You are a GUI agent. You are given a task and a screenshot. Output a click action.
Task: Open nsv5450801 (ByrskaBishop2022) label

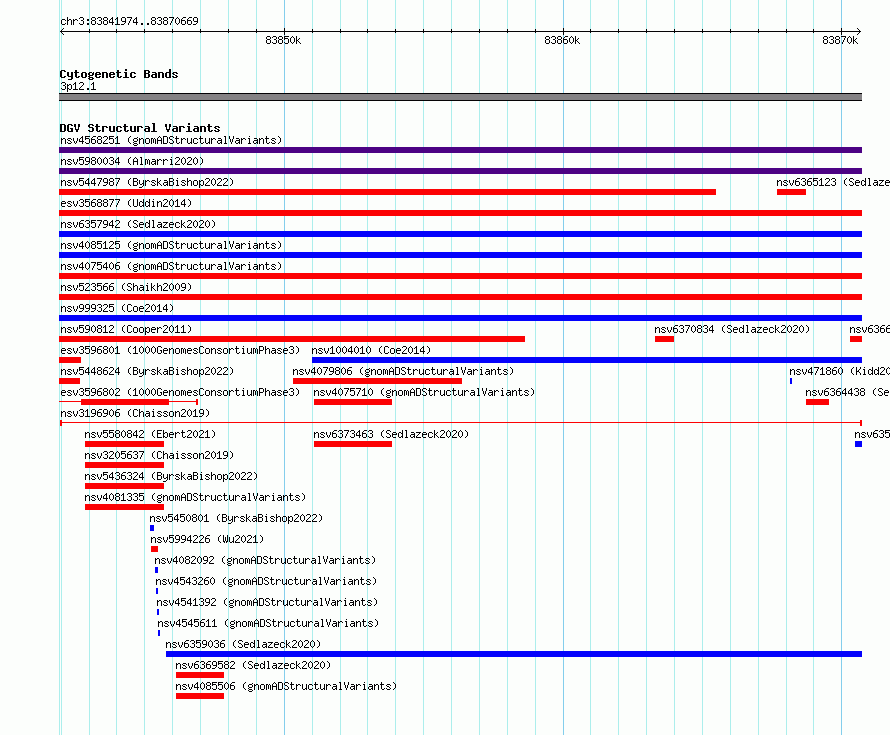236,518
